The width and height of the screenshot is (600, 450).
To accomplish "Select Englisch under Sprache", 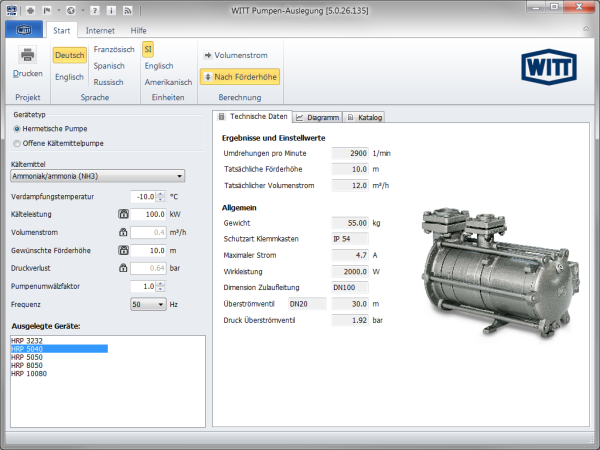I will (x=69, y=77).
